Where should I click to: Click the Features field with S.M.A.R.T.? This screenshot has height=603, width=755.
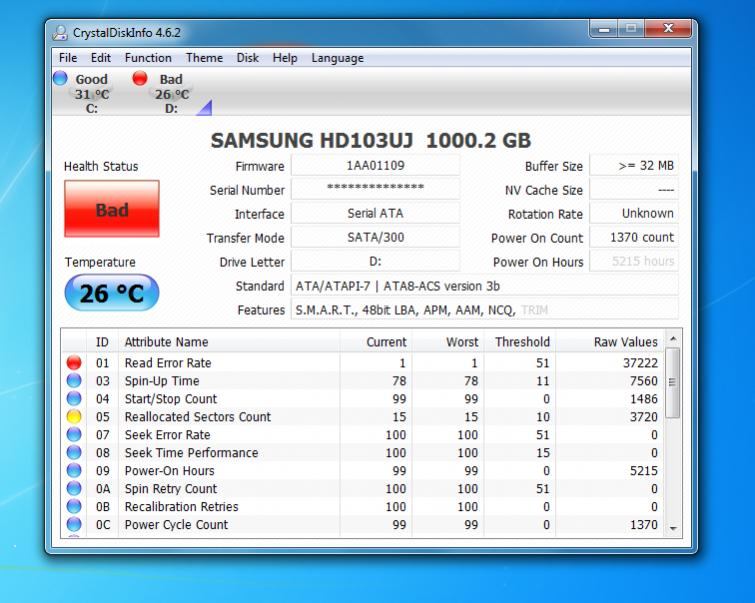tap(484, 310)
